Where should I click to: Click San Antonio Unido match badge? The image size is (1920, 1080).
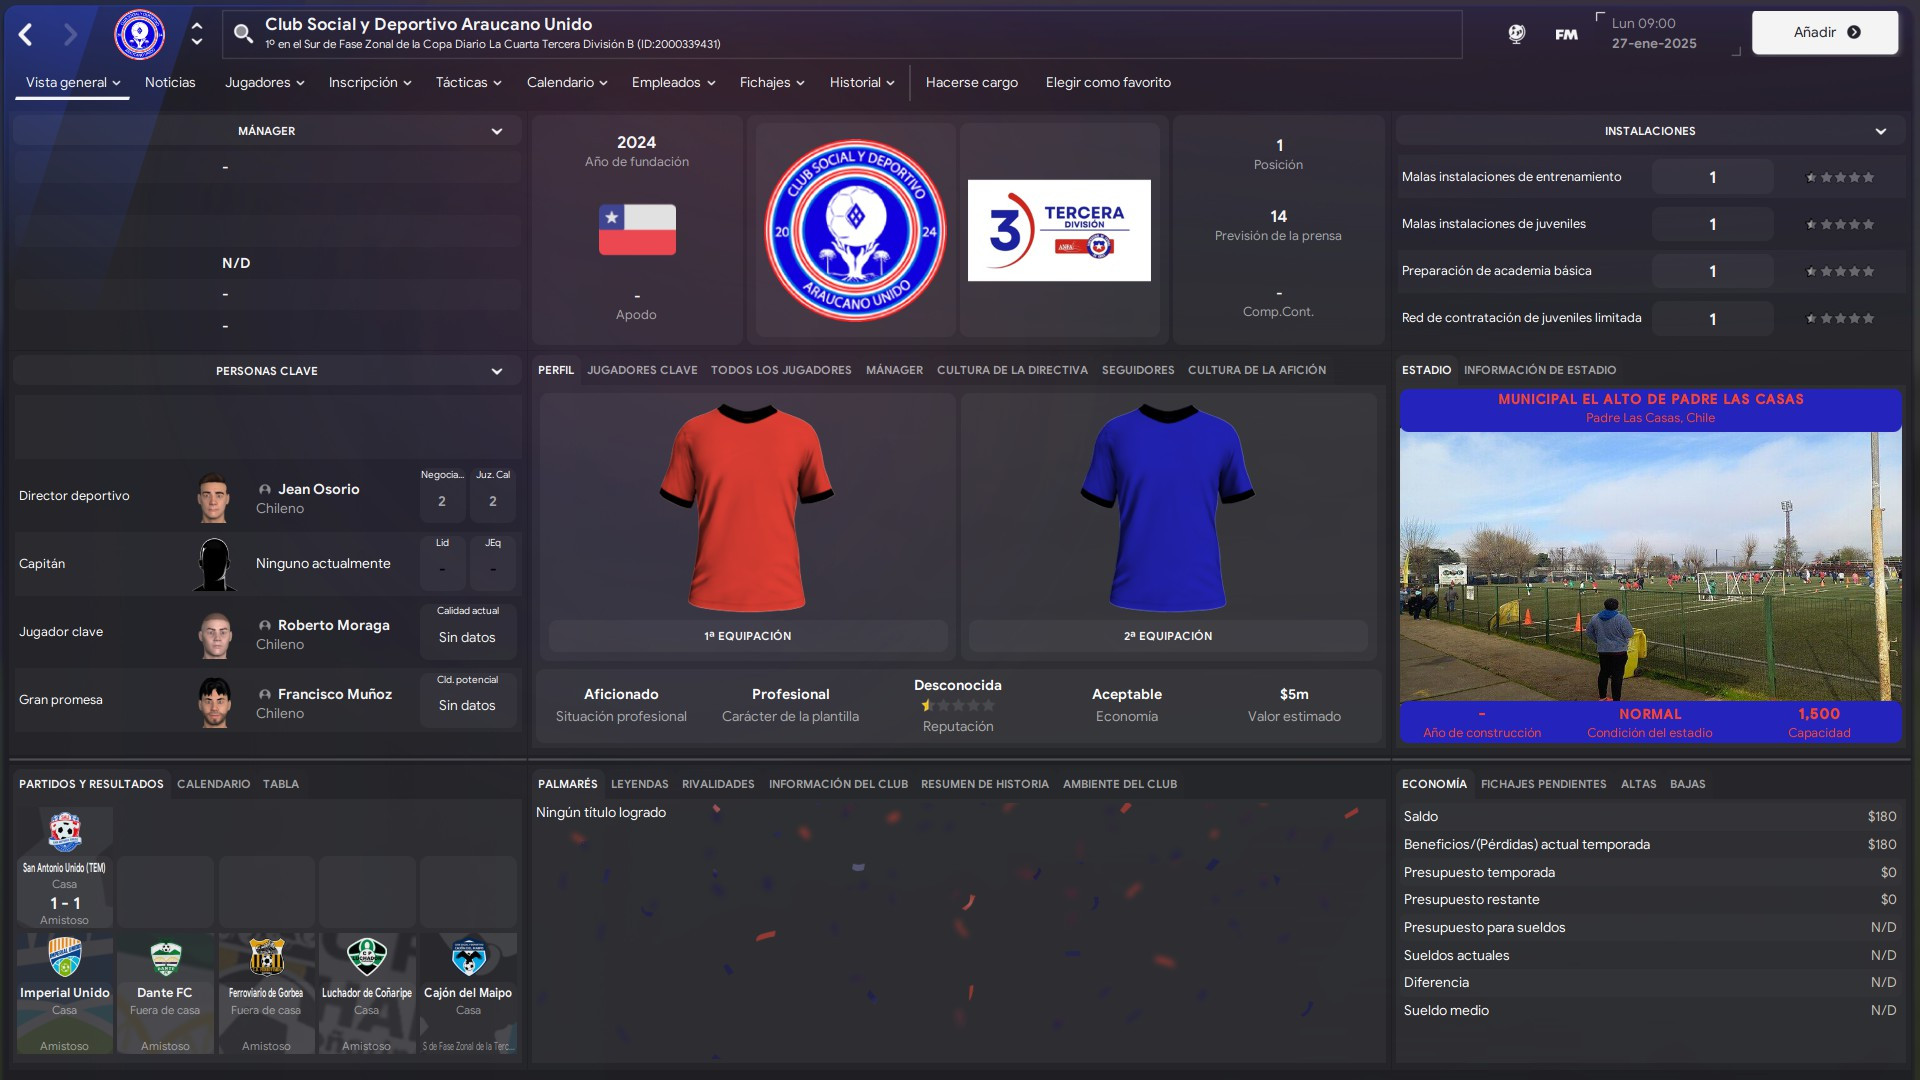coord(65,832)
